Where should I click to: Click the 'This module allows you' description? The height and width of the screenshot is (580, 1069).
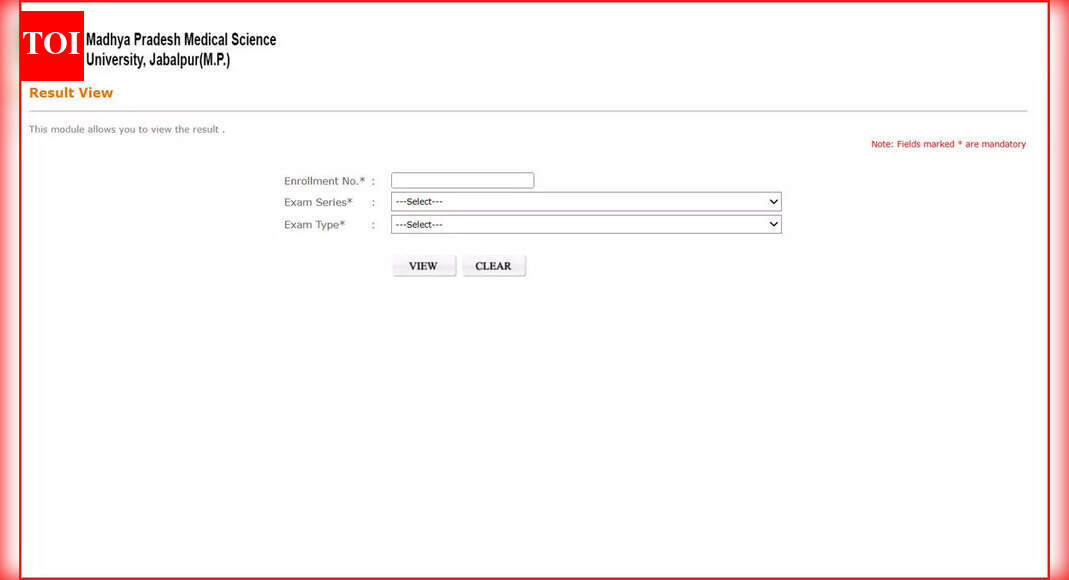(127, 129)
